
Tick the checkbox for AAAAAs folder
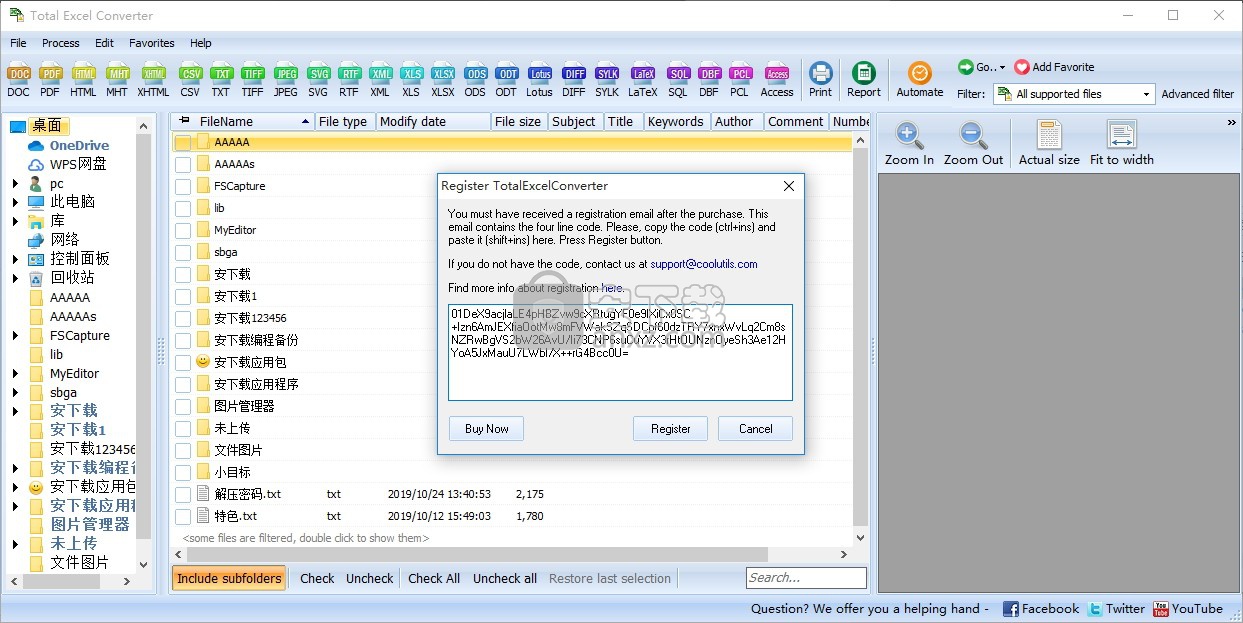pos(182,164)
